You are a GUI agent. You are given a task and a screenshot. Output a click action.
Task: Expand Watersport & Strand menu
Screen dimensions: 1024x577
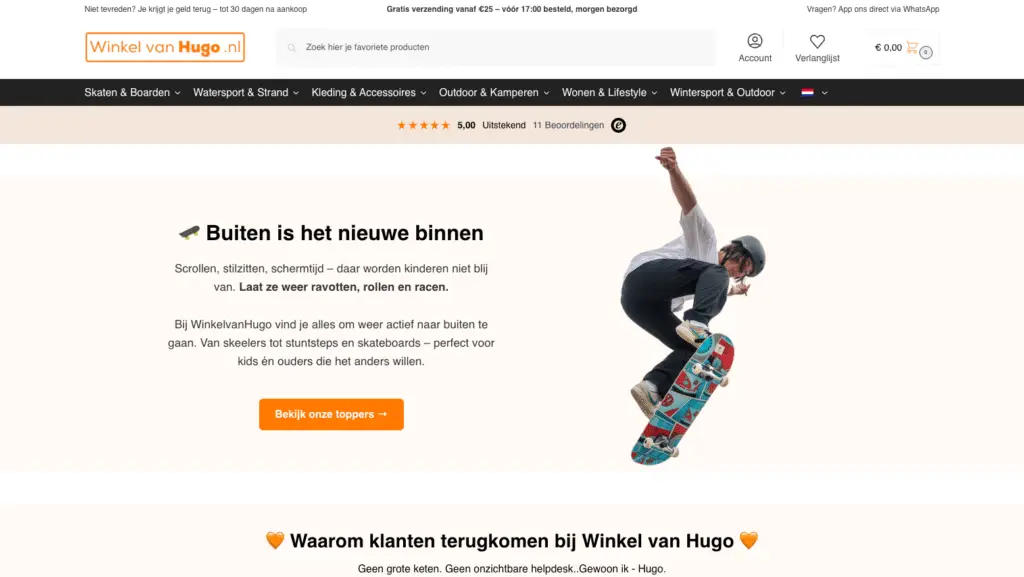coord(246,93)
